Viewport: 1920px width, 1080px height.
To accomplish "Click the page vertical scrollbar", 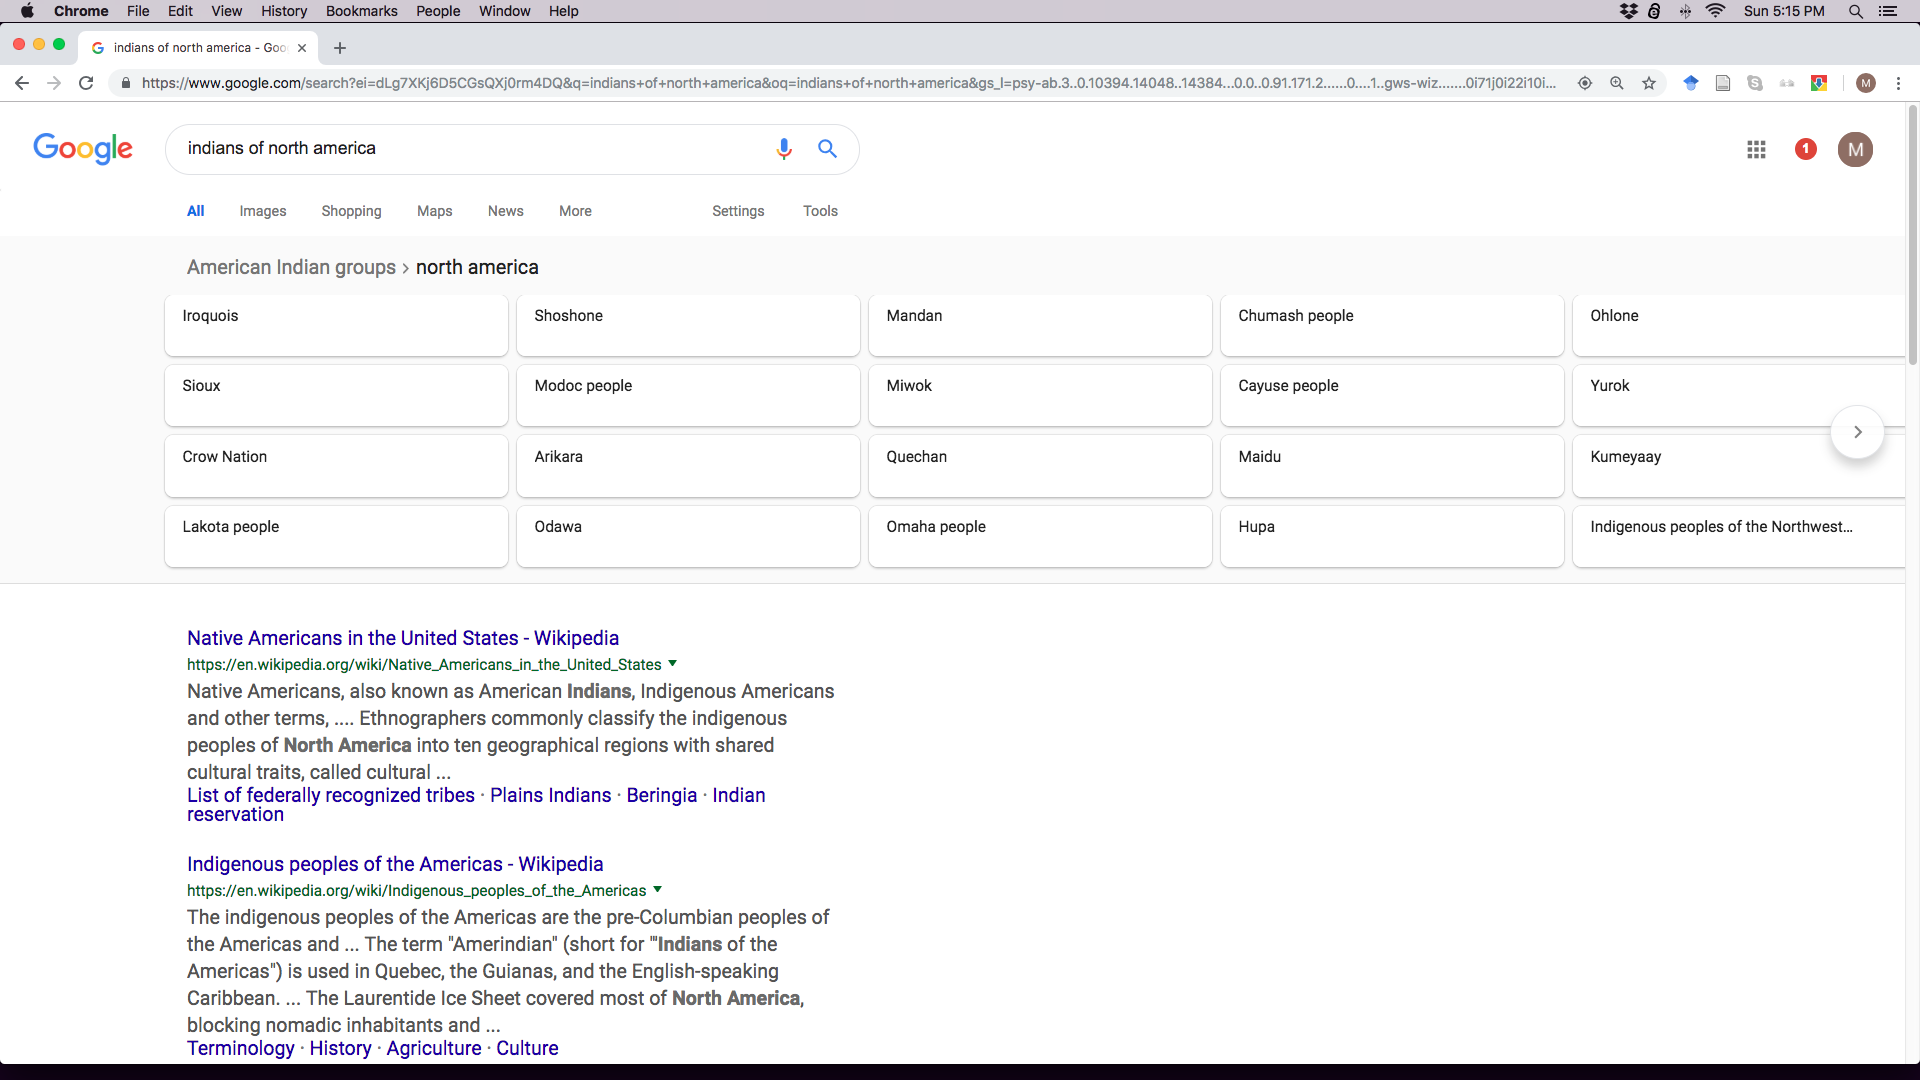I will pyautogui.click(x=1912, y=235).
